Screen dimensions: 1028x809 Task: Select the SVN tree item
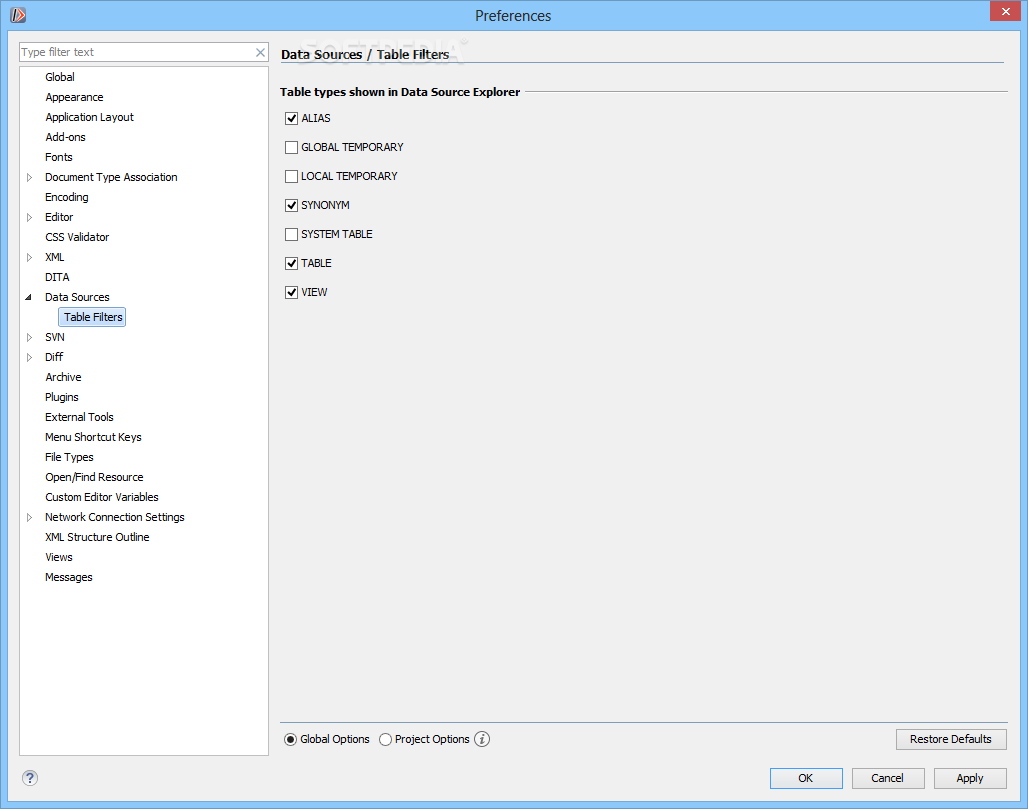coord(54,337)
